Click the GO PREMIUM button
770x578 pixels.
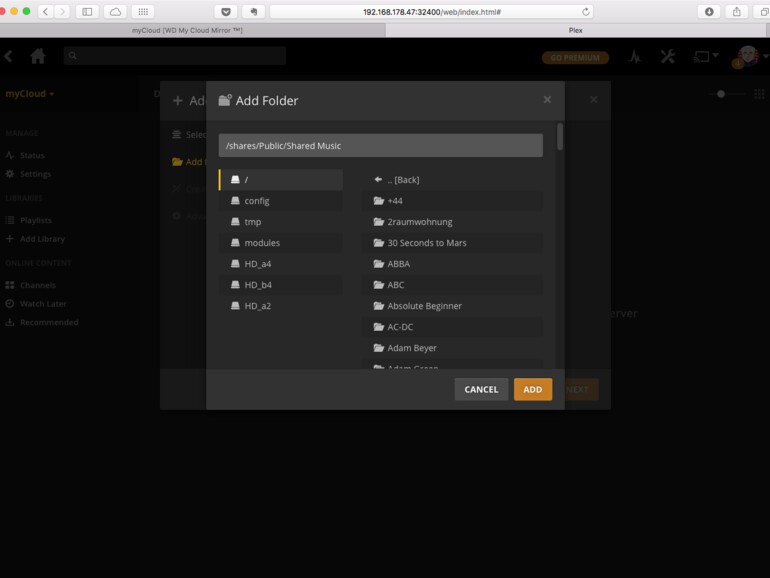[575, 58]
